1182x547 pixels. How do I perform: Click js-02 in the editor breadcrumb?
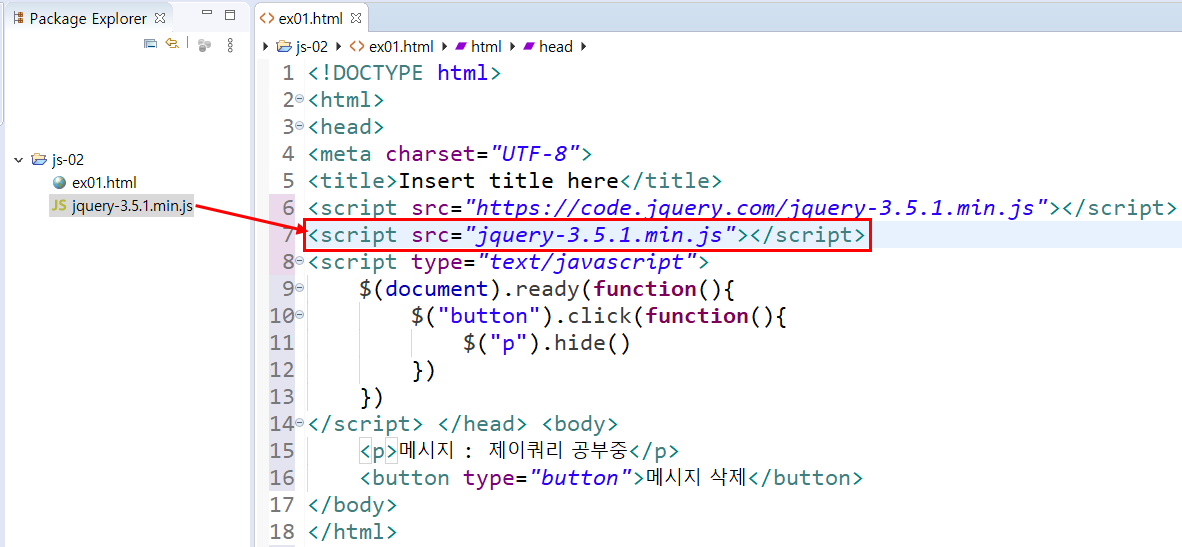pyautogui.click(x=311, y=47)
